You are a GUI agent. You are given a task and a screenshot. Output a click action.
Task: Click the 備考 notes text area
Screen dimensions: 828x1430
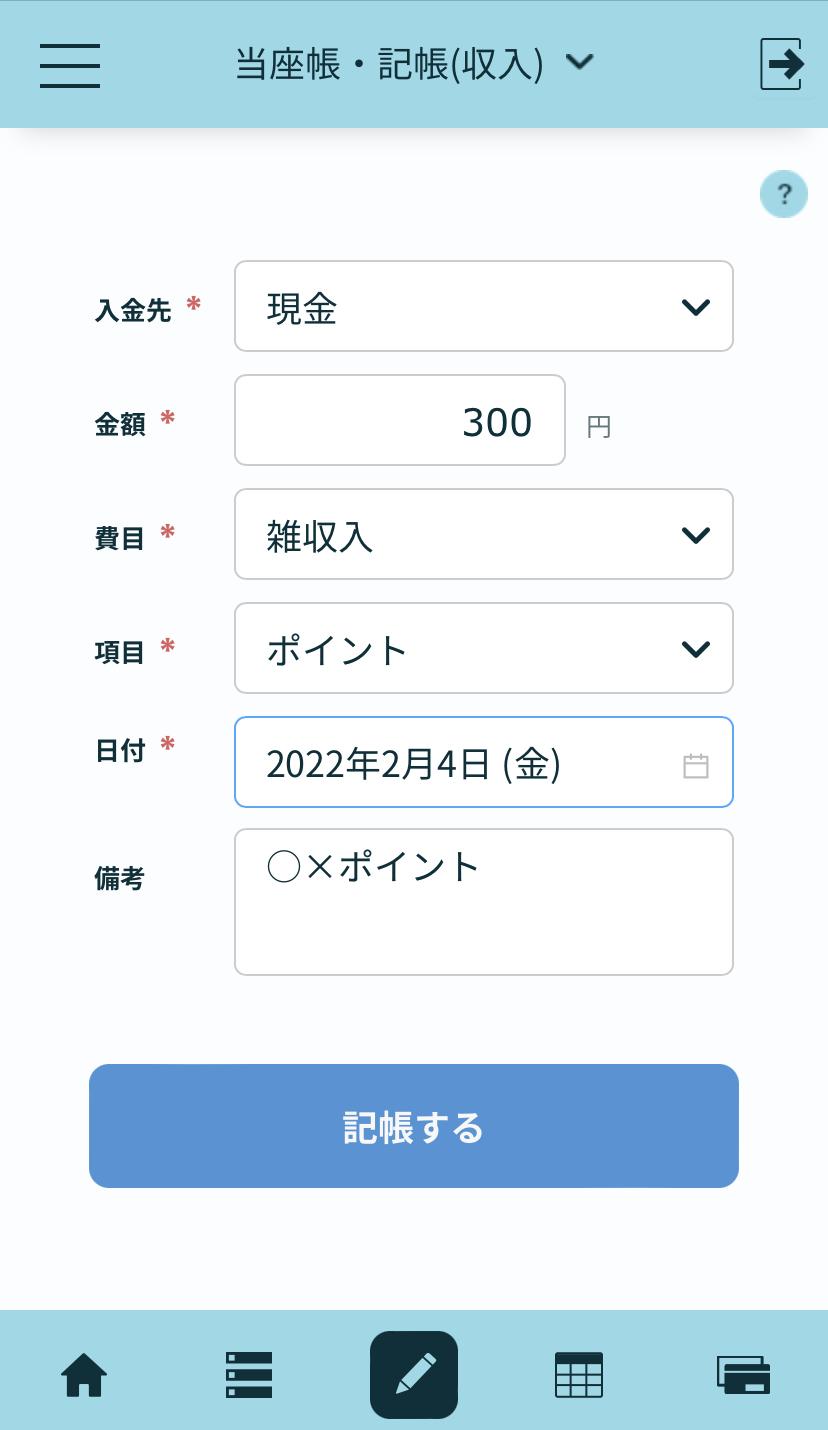484,902
